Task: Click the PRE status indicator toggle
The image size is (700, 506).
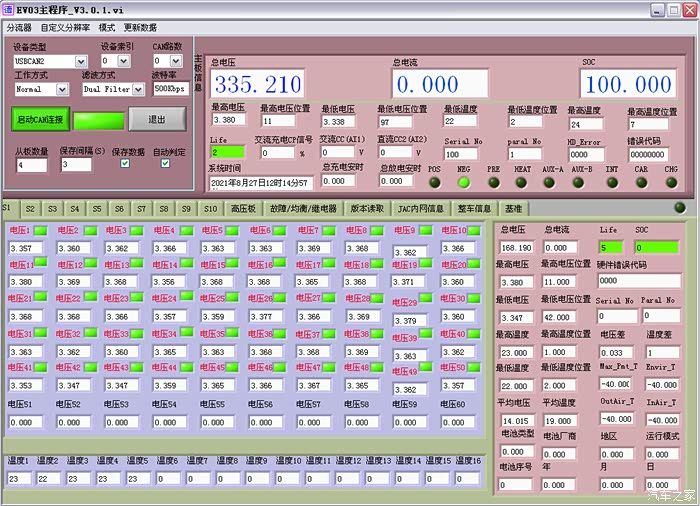Action: (x=493, y=182)
